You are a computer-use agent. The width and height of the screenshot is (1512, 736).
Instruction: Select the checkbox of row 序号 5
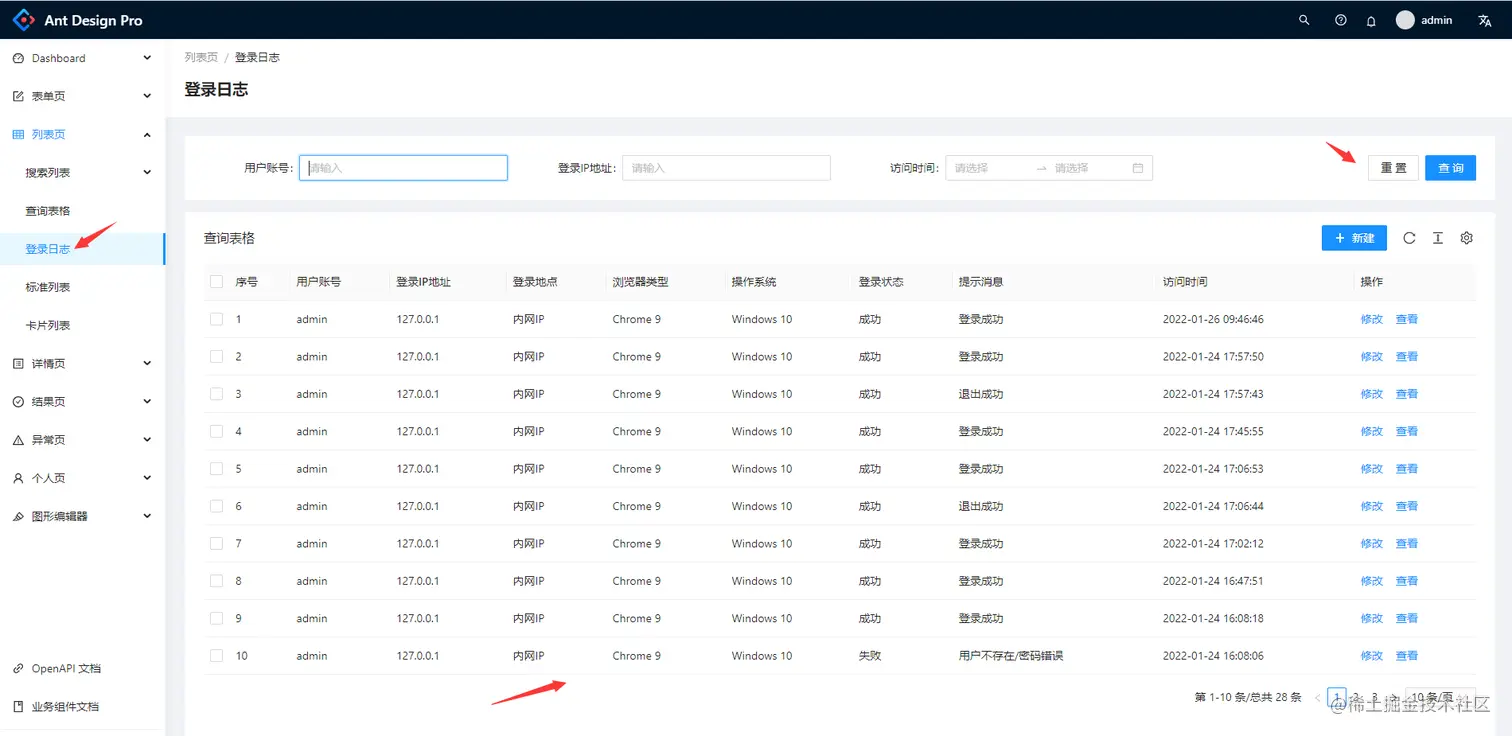216,469
